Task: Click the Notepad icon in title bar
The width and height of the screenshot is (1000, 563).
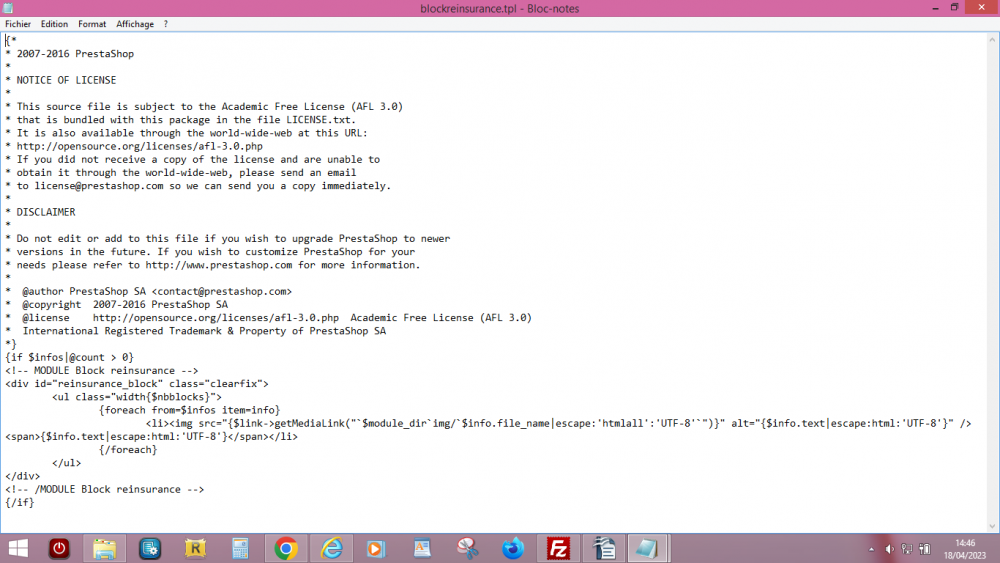Action: [x=8, y=8]
